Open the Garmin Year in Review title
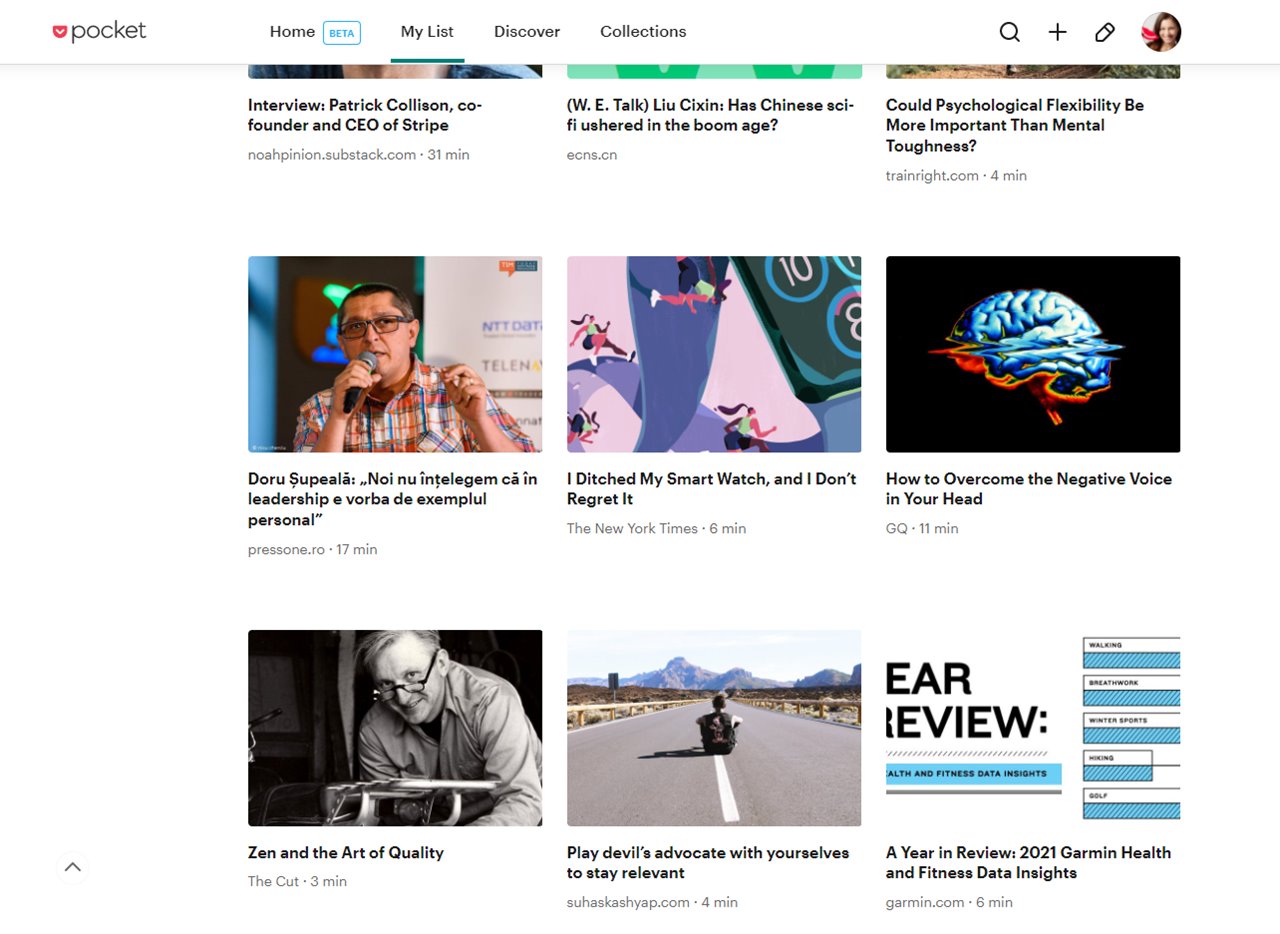 click(1029, 863)
